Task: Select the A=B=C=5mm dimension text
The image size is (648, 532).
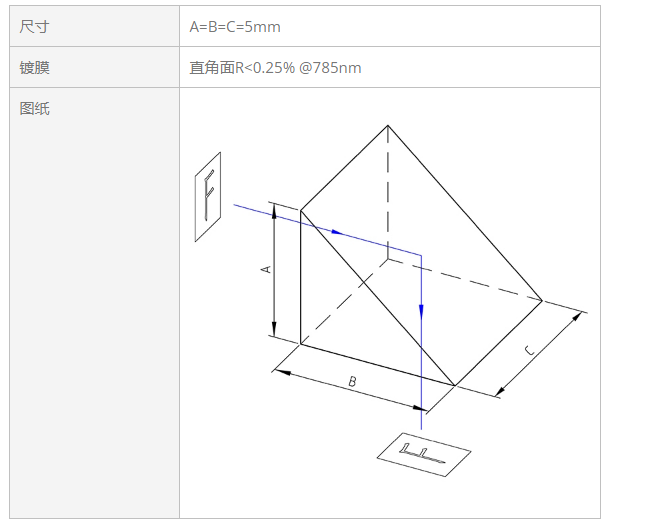Action: point(235,27)
